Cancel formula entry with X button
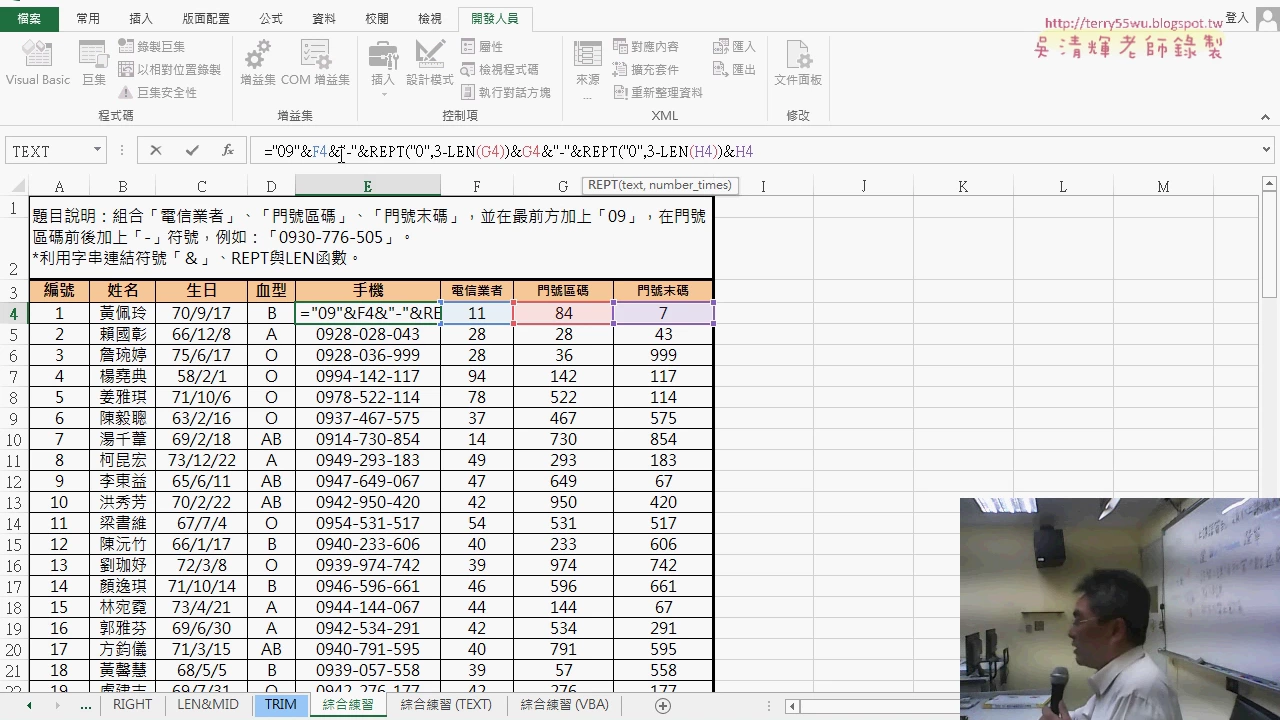Image resolution: width=1280 pixels, height=720 pixels. point(155,151)
